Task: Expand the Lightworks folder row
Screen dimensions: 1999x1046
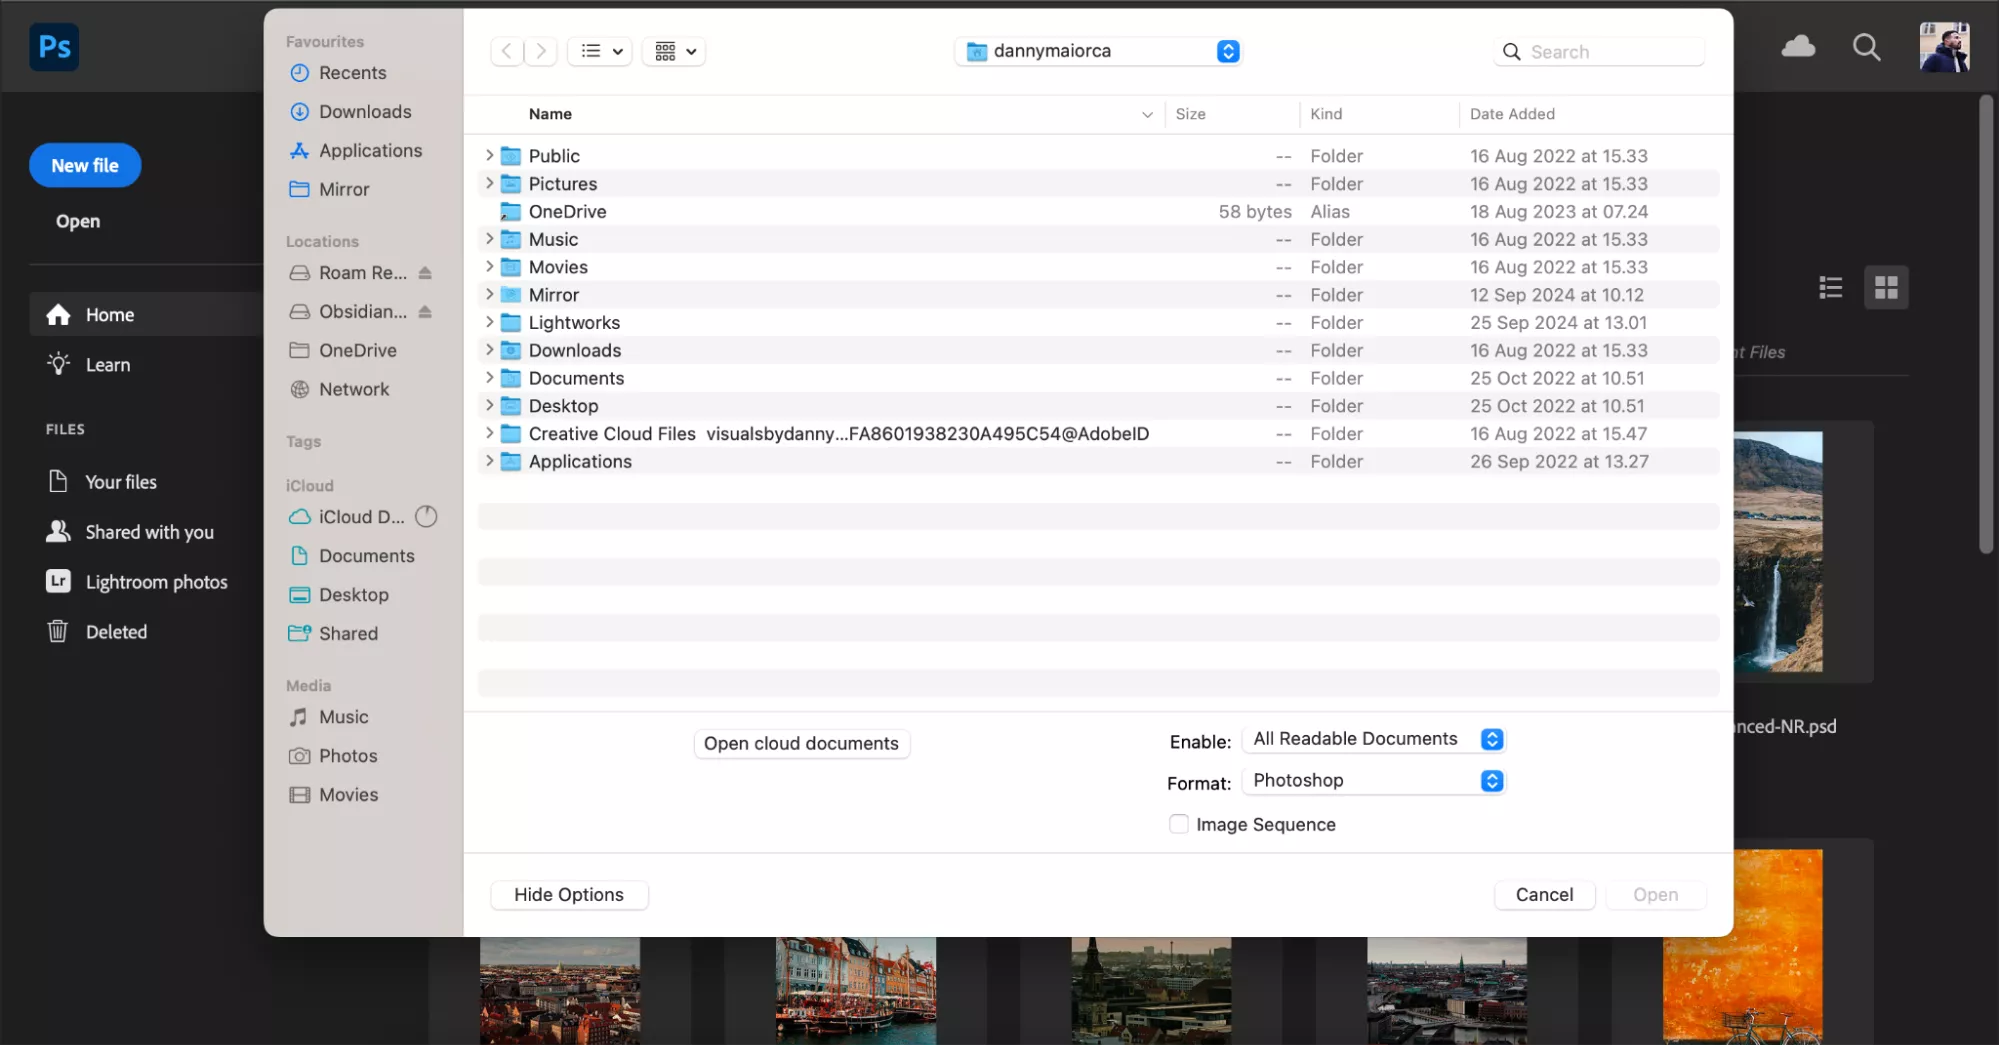Action: 489,323
